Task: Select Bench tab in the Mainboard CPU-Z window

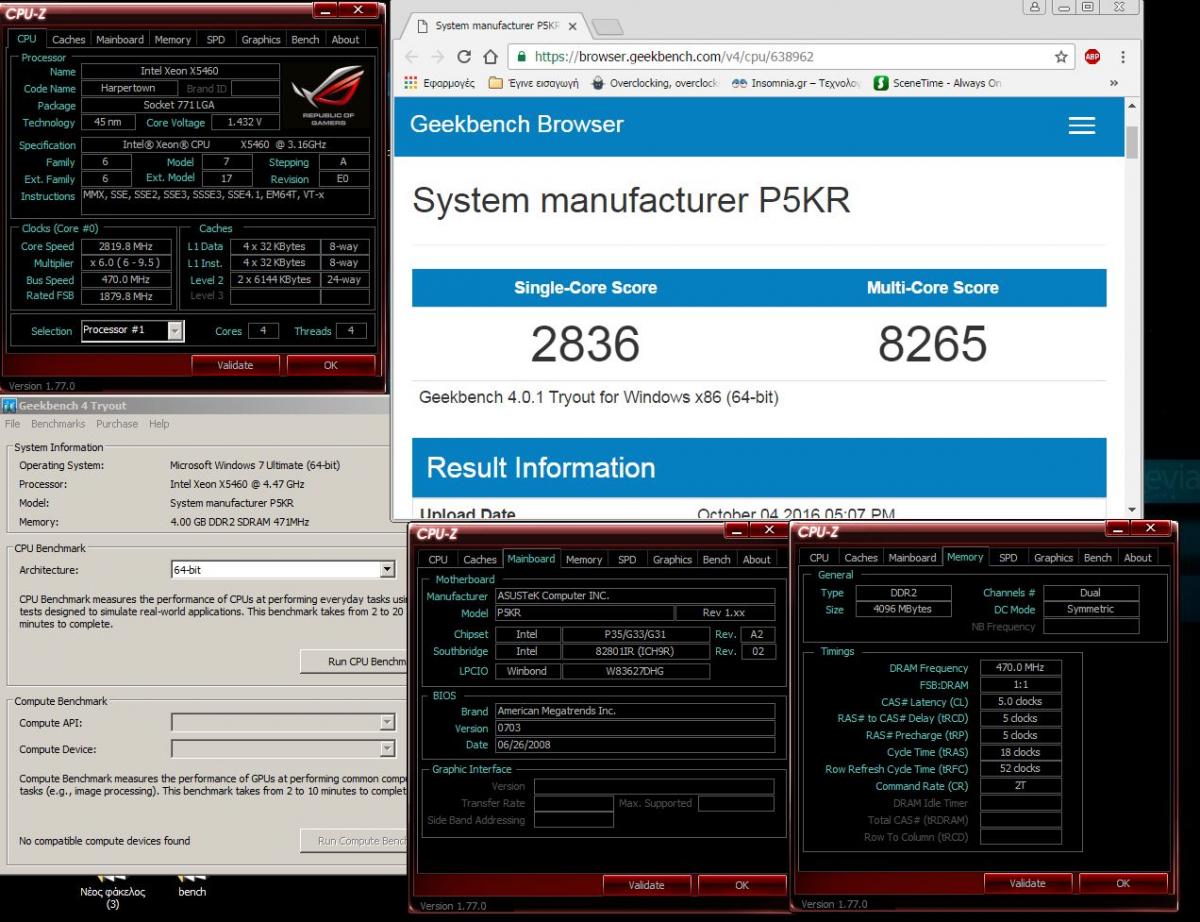Action: coord(717,560)
